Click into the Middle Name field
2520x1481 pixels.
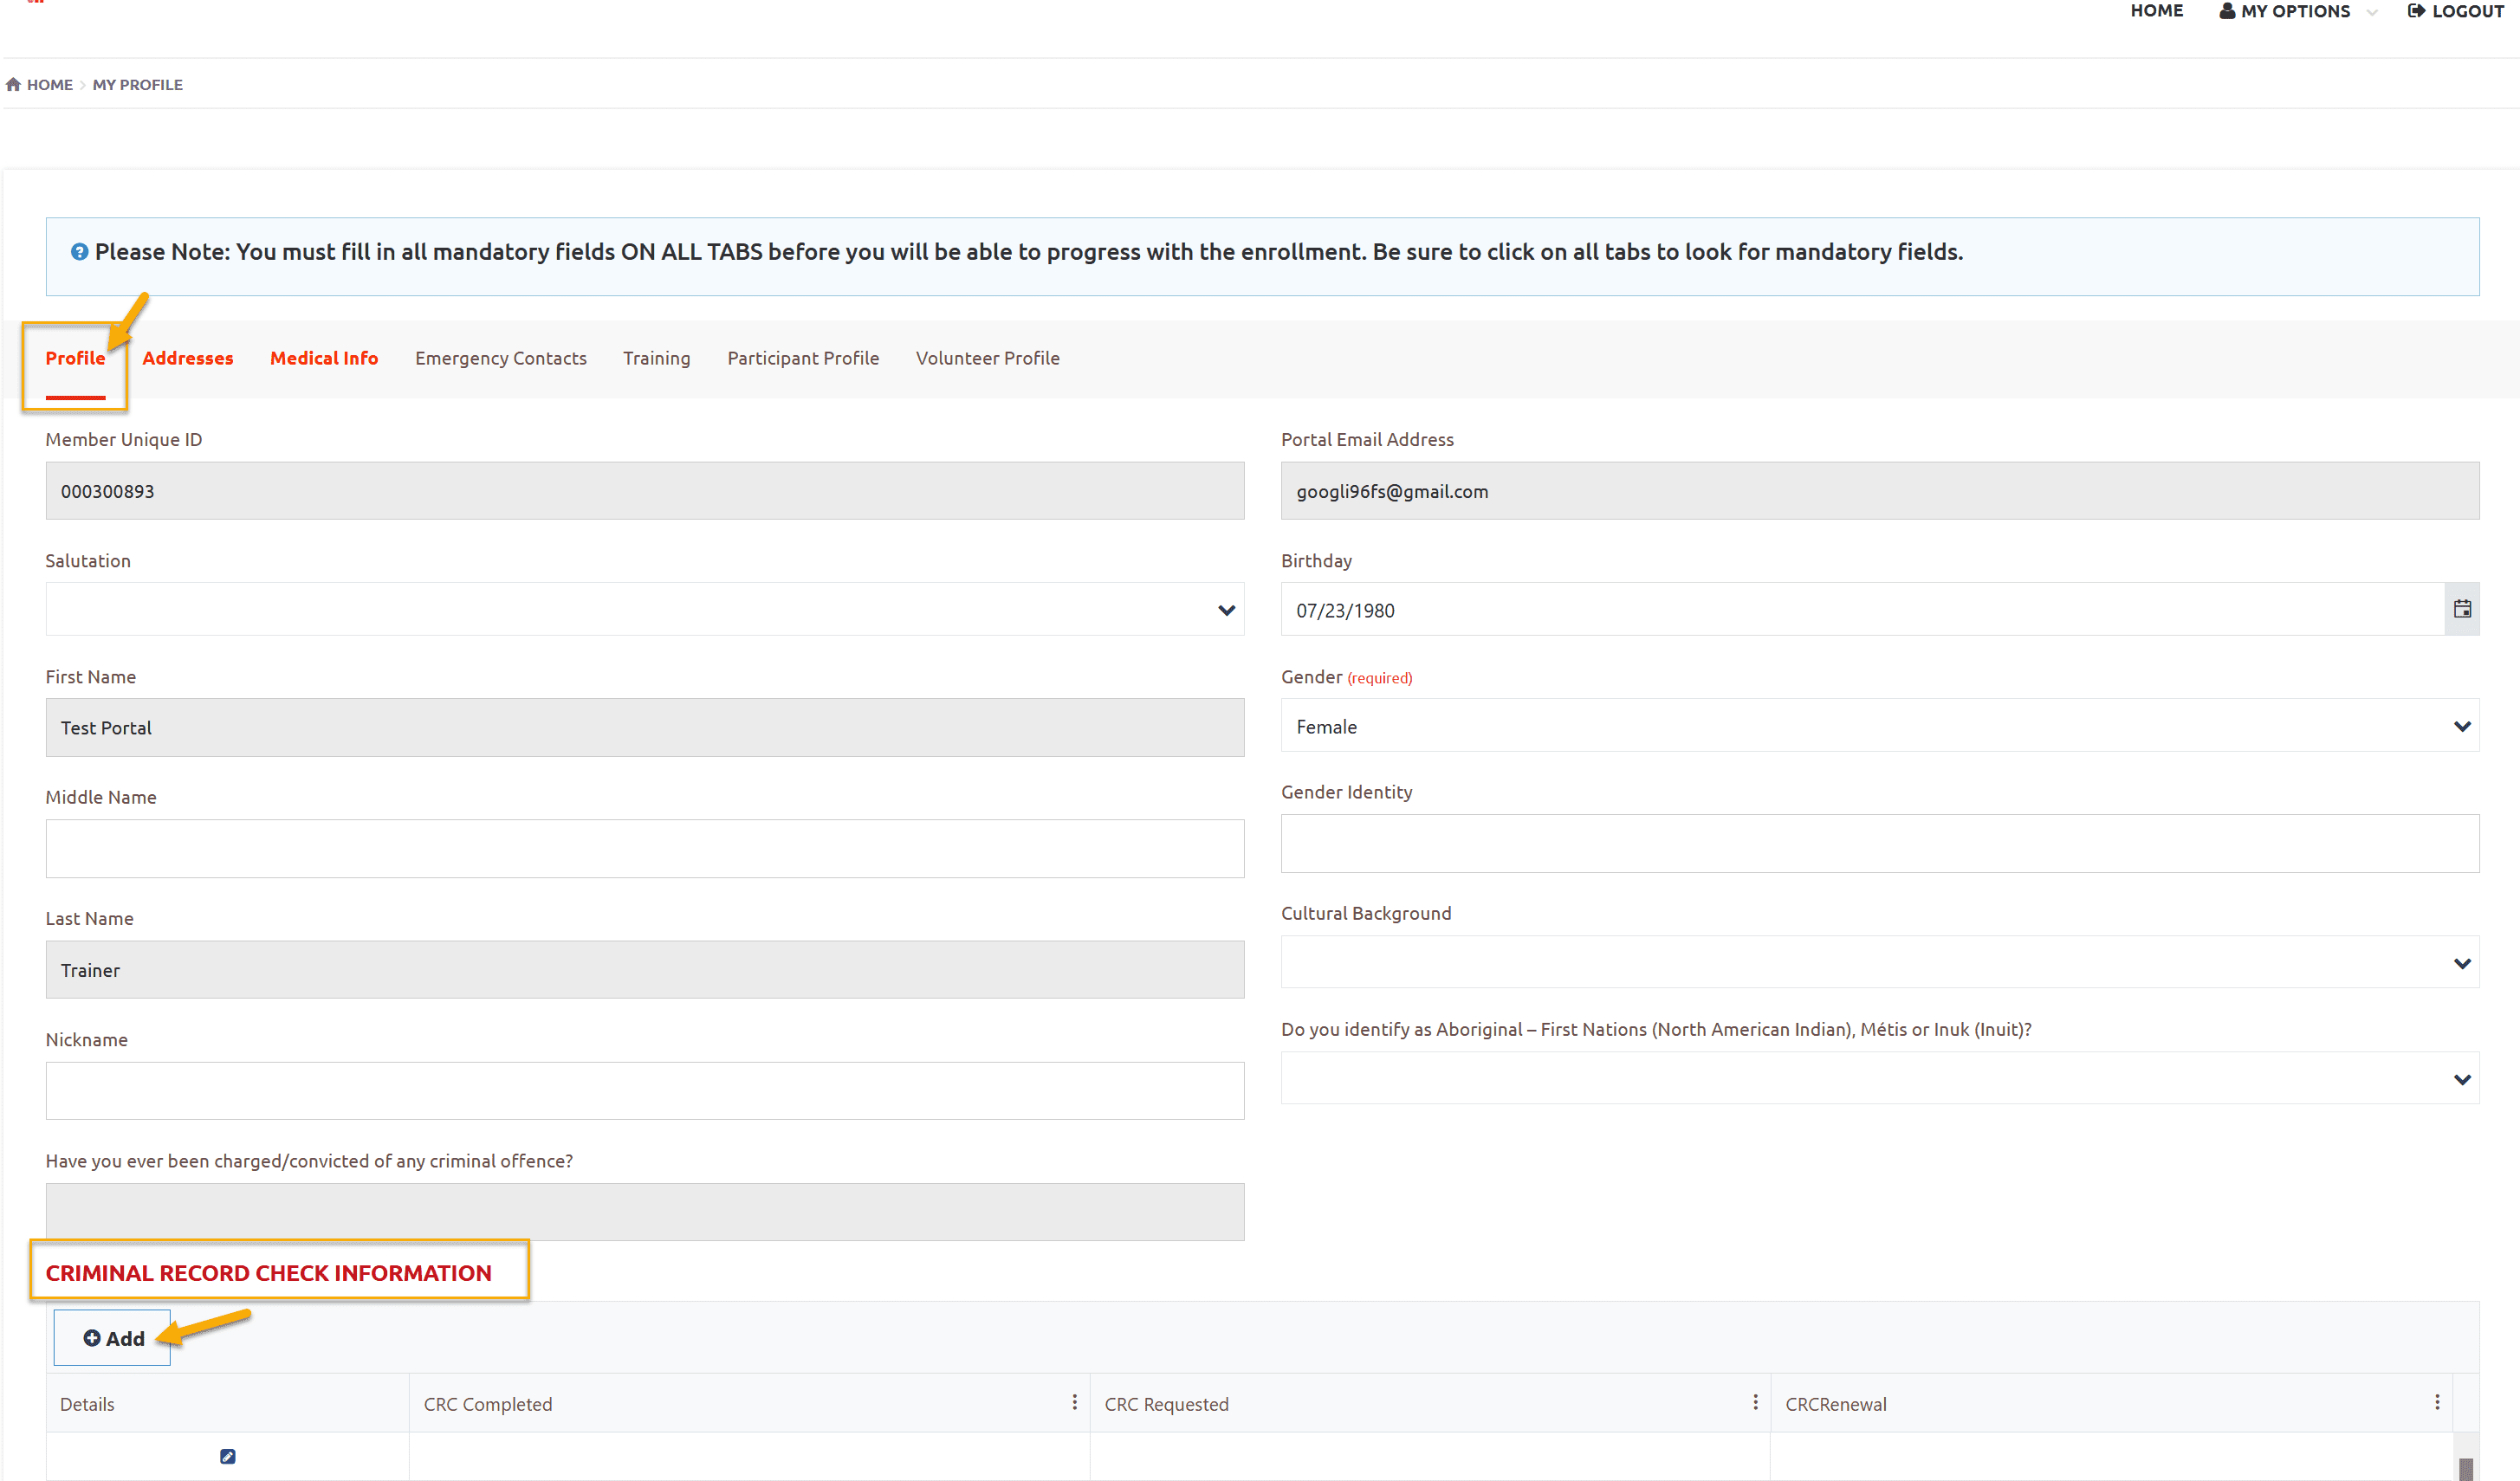click(x=645, y=849)
